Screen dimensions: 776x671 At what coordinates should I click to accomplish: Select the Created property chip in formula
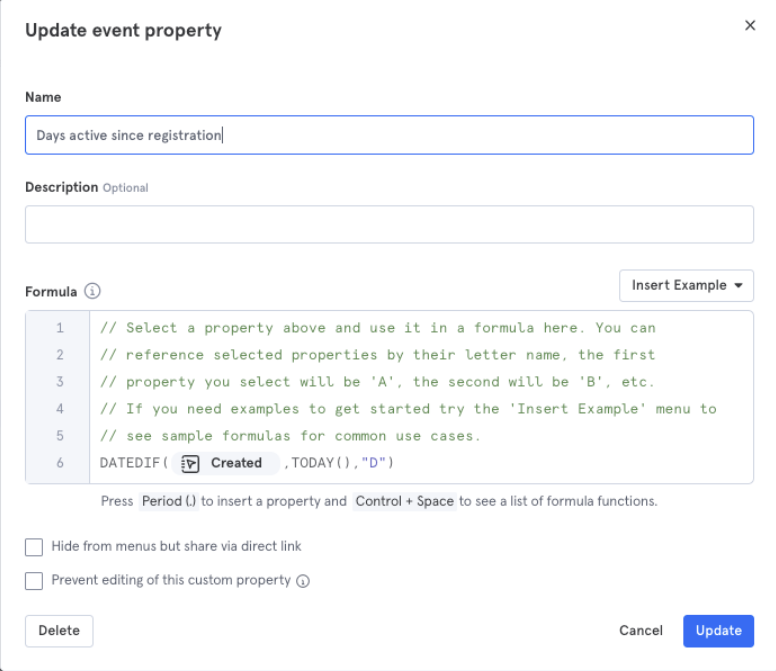click(226, 463)
